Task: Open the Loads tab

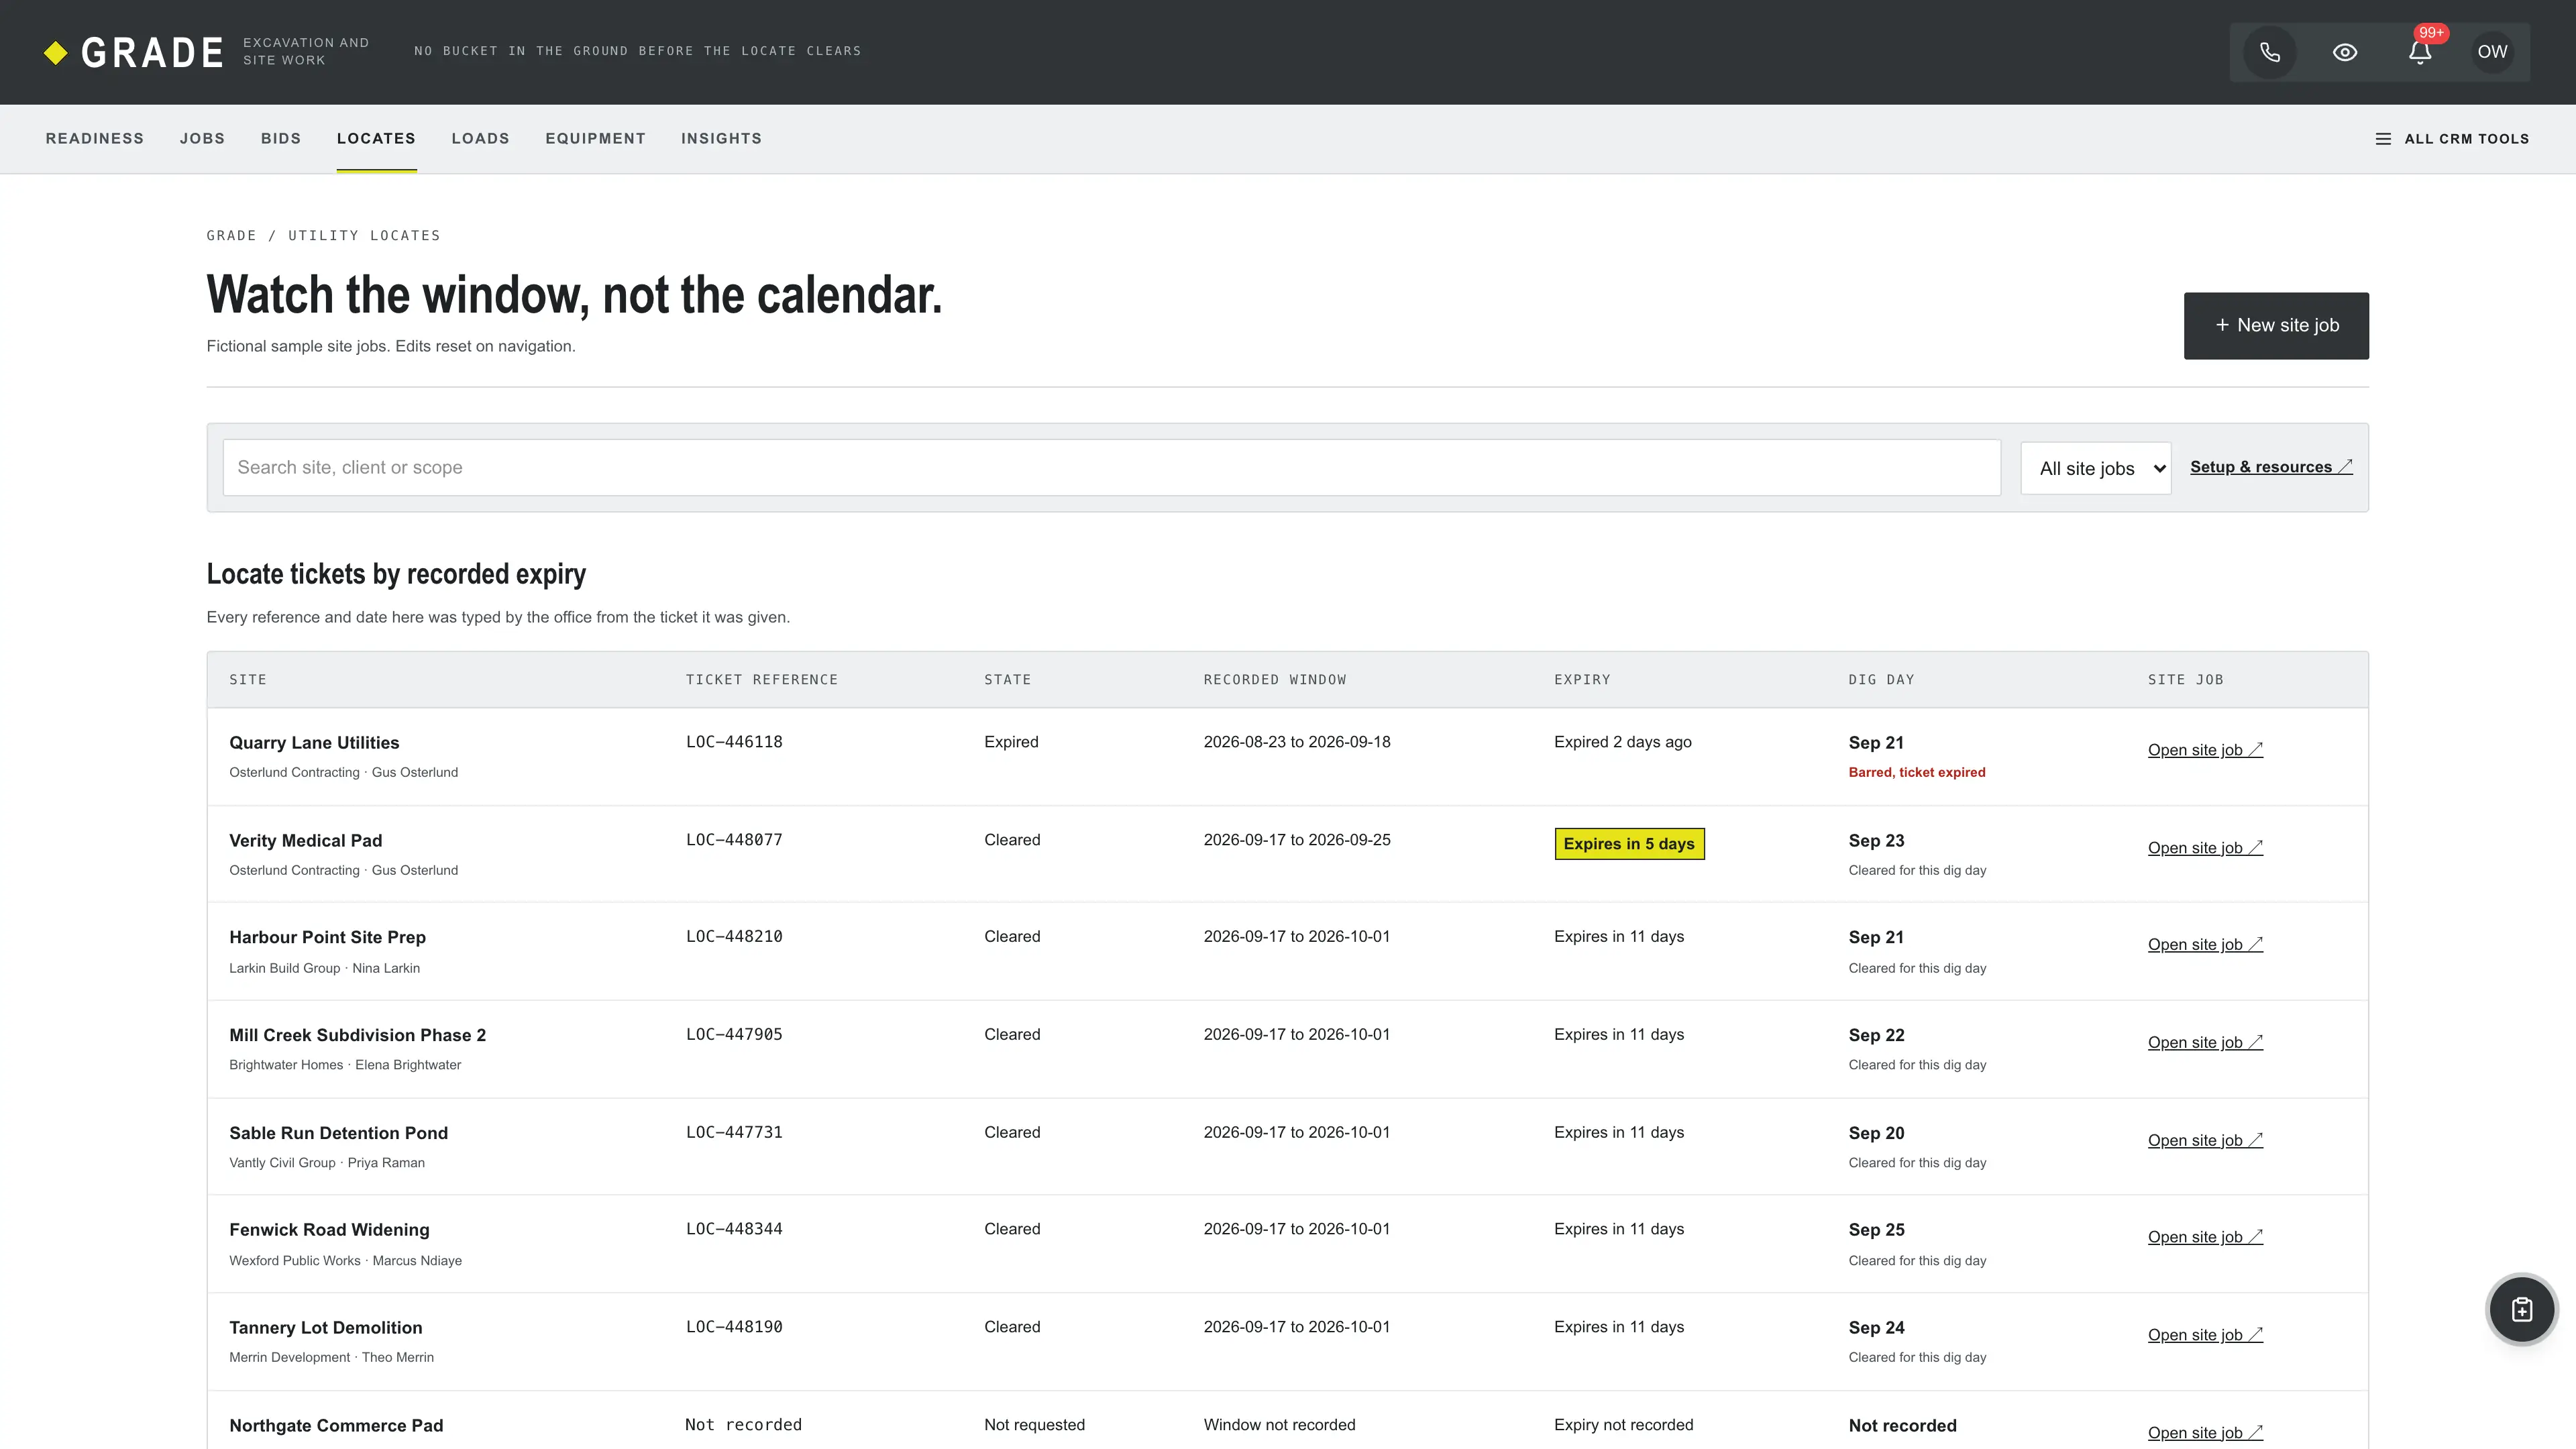Action: (480, 139)
